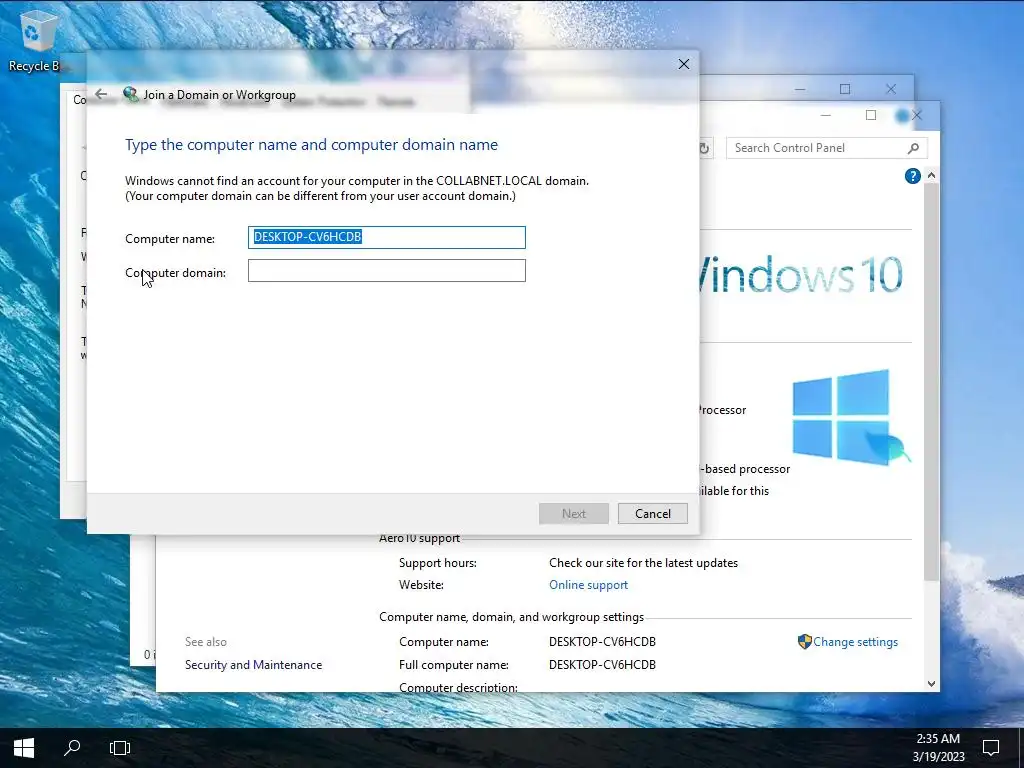The height and width of the screenshot is (768, 1024).
Task: Open Control Panel help question mark icon
Action: tap(912, 176)
